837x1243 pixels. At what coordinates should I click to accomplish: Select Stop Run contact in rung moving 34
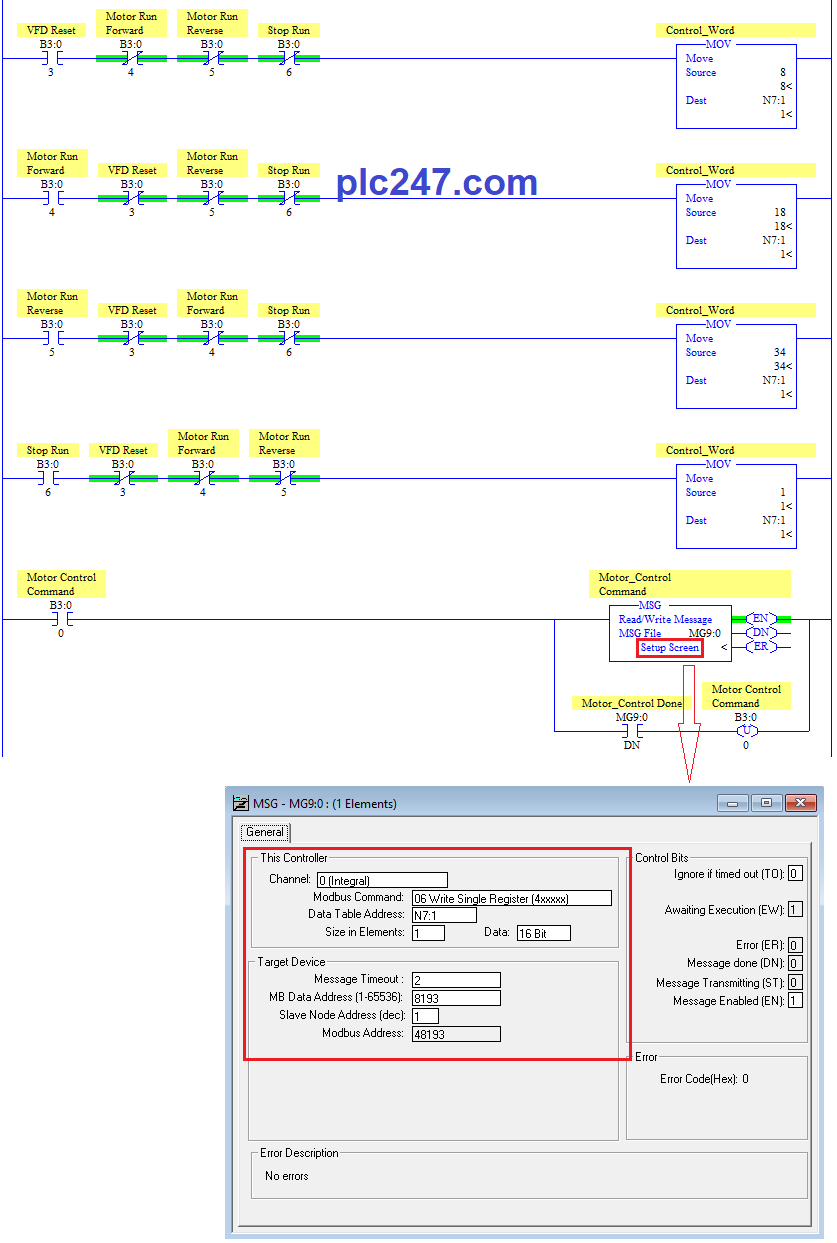tap(289, 338)
